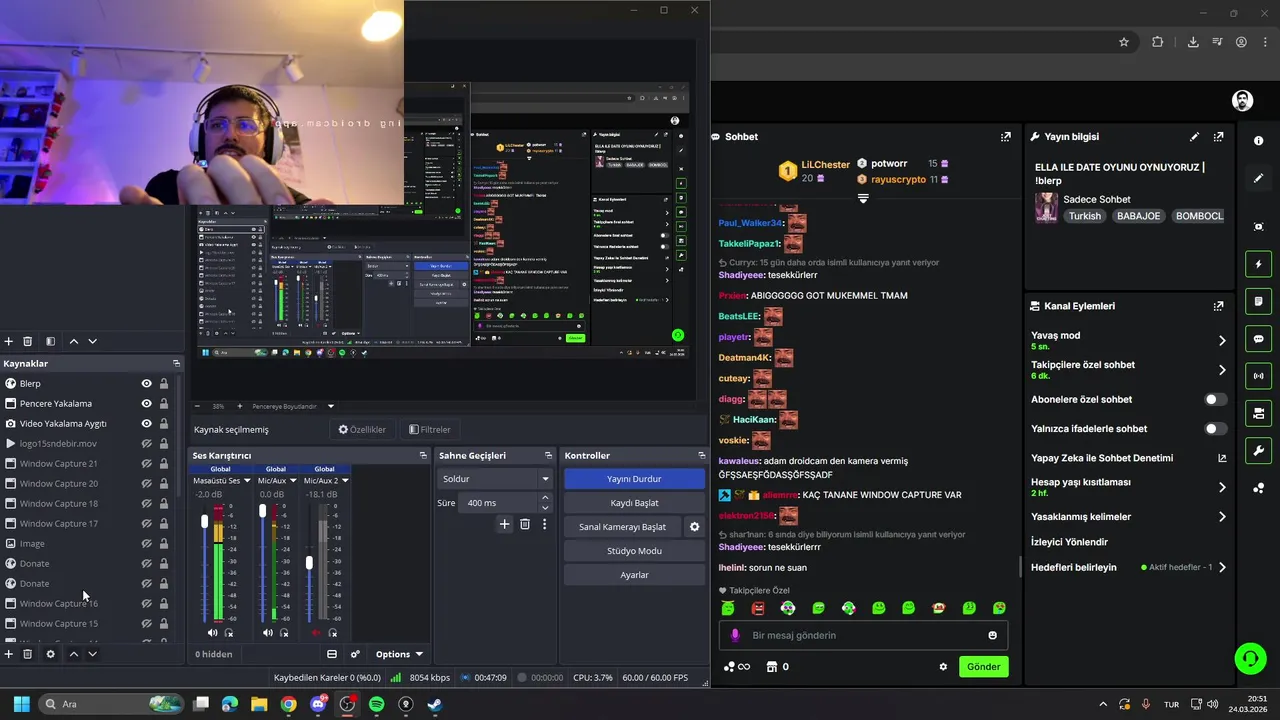
Task: Pop out the Kanal Eylemleri panel
Action: (1218, 306)
